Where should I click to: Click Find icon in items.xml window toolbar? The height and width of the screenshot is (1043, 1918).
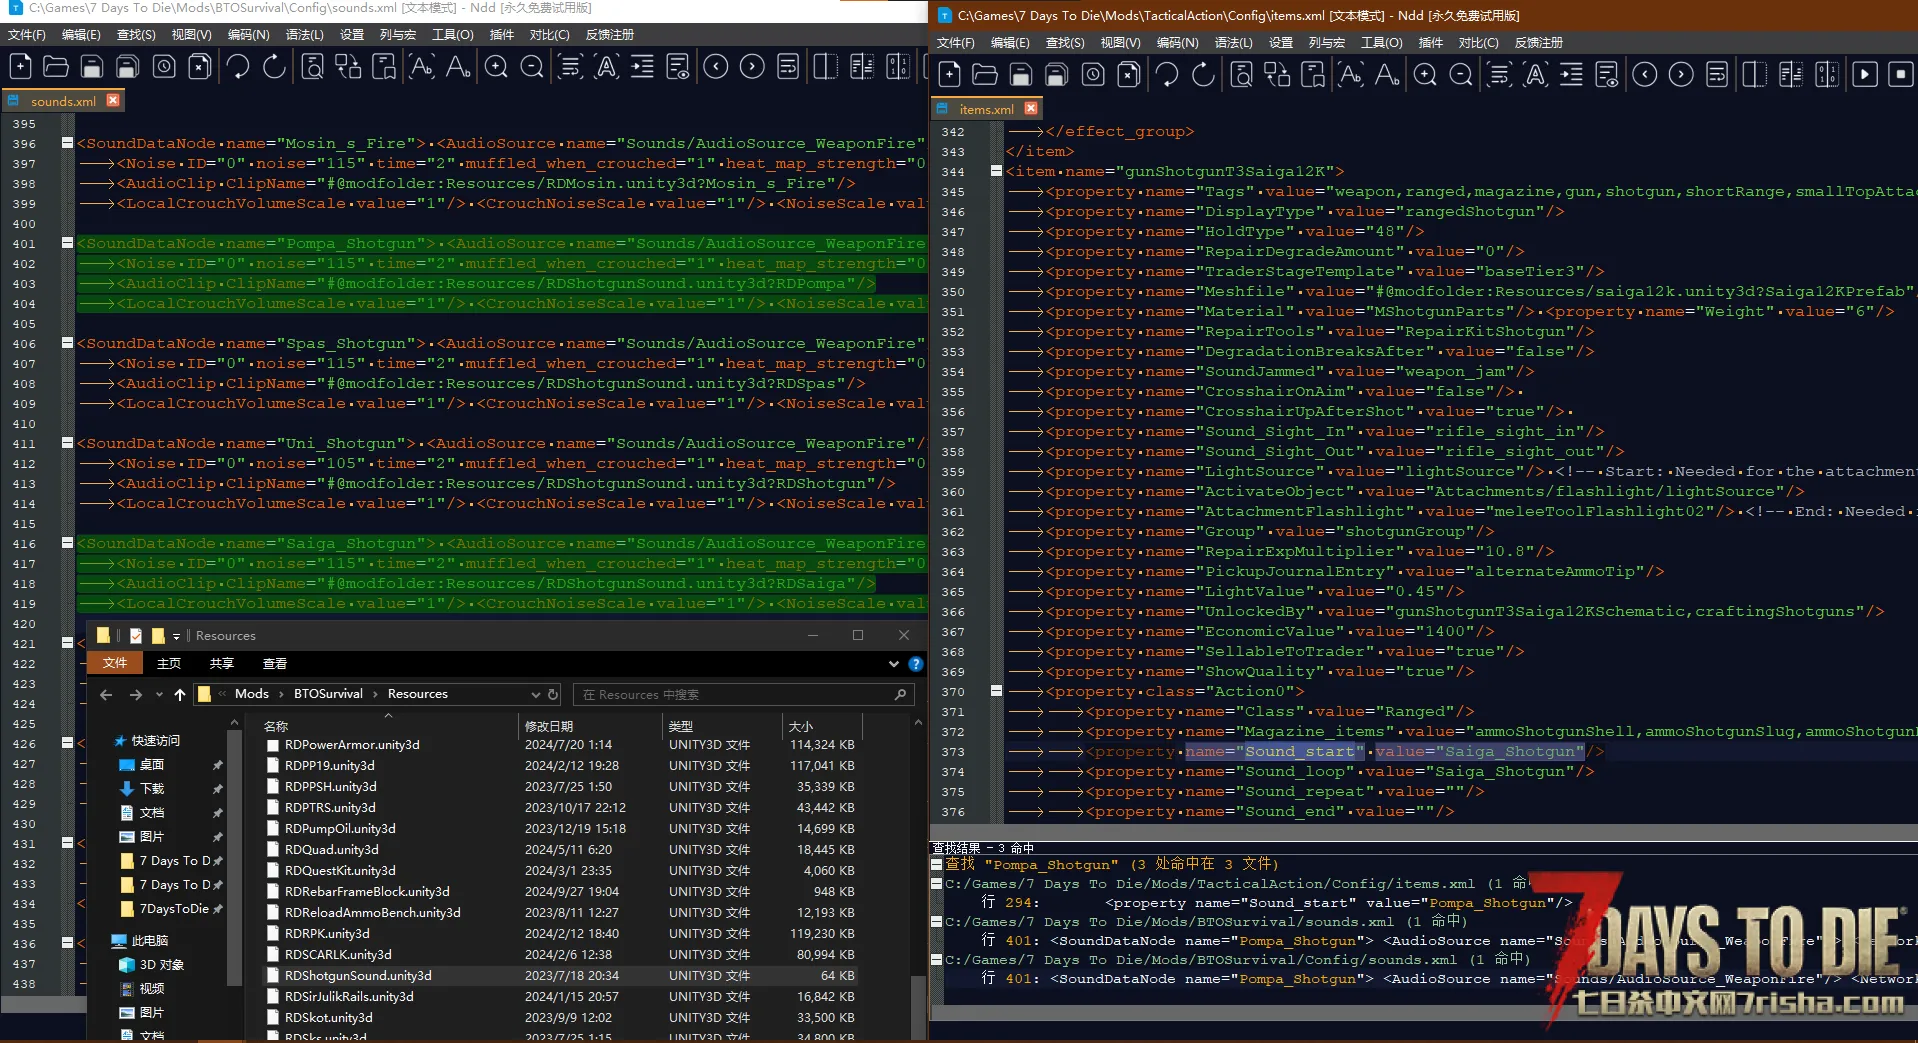coord(1241,75)
